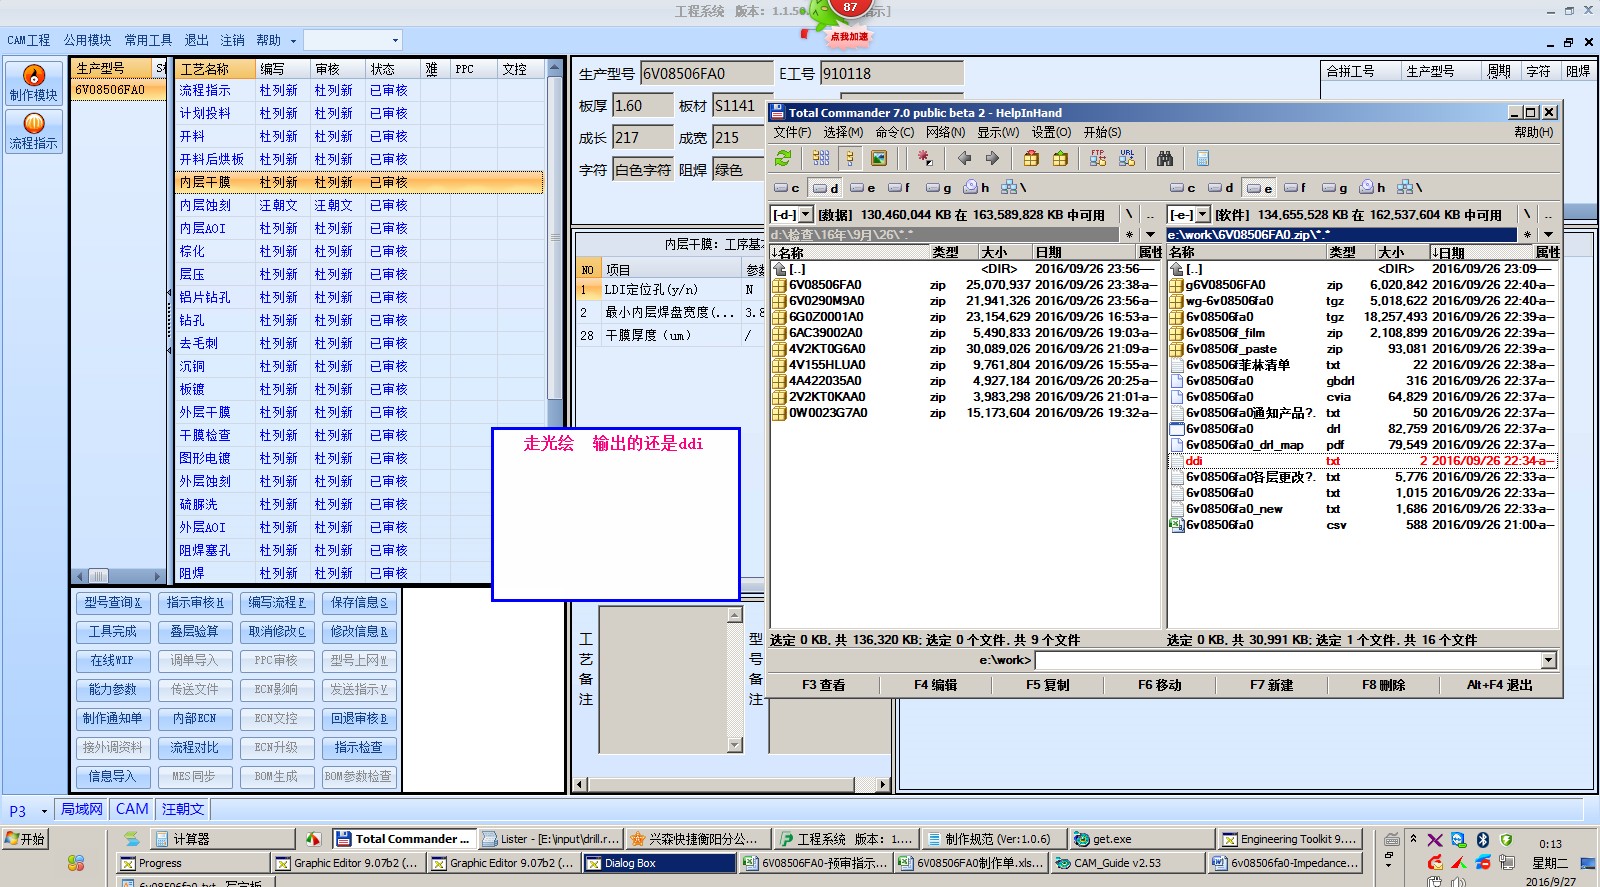Open the URL new FTP connection icon
Image resolution: width=1600 pixels, height=887 pixels.
click(1127, 158)
